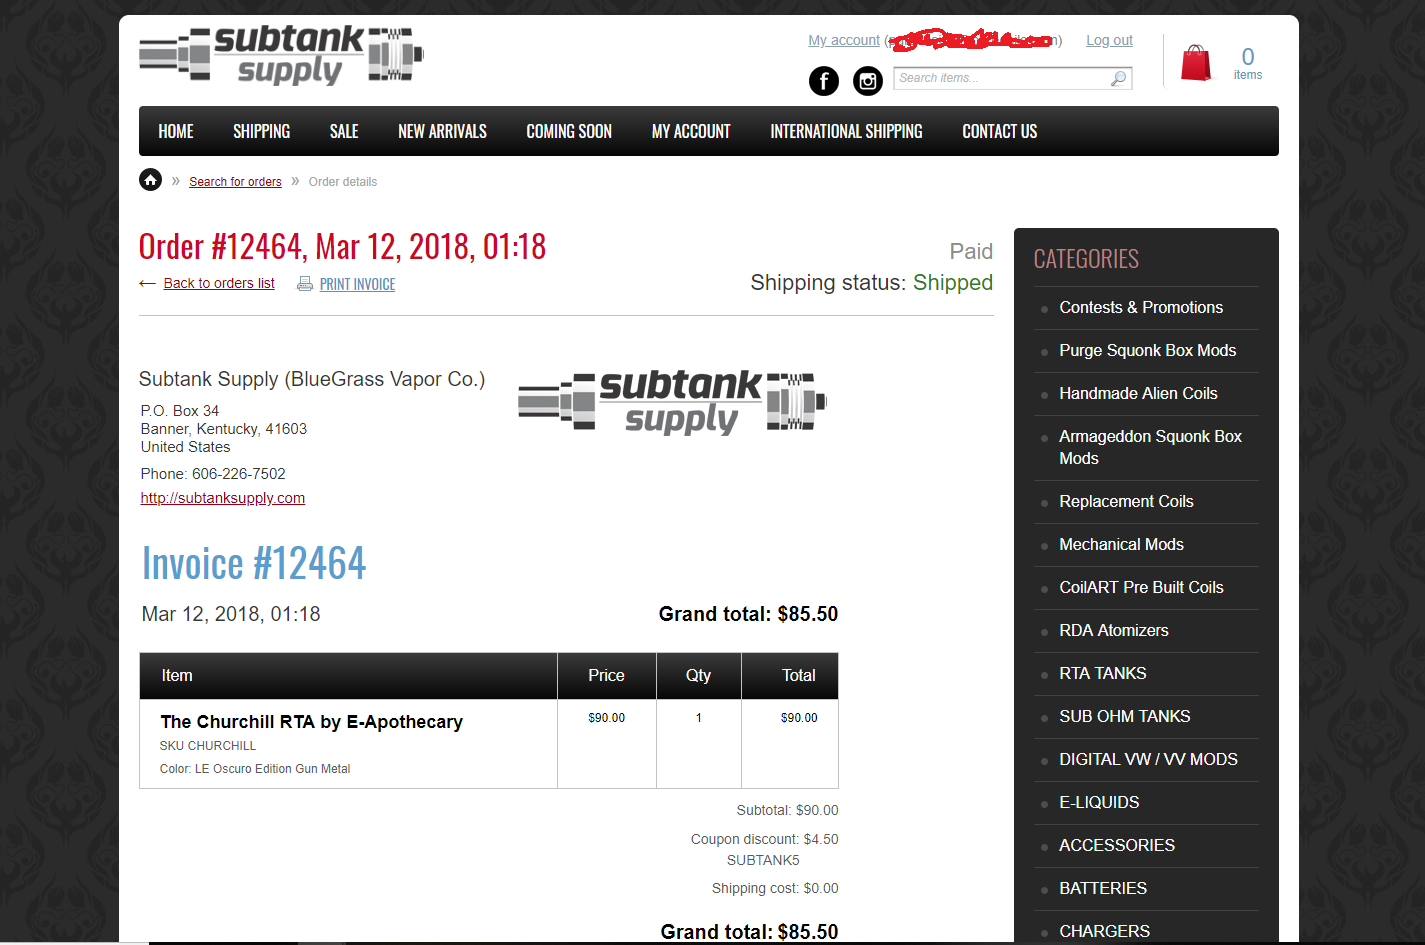Click the Instagram icon in header
This screenshot has height=945, width=1425.
(x=867, y=81)
